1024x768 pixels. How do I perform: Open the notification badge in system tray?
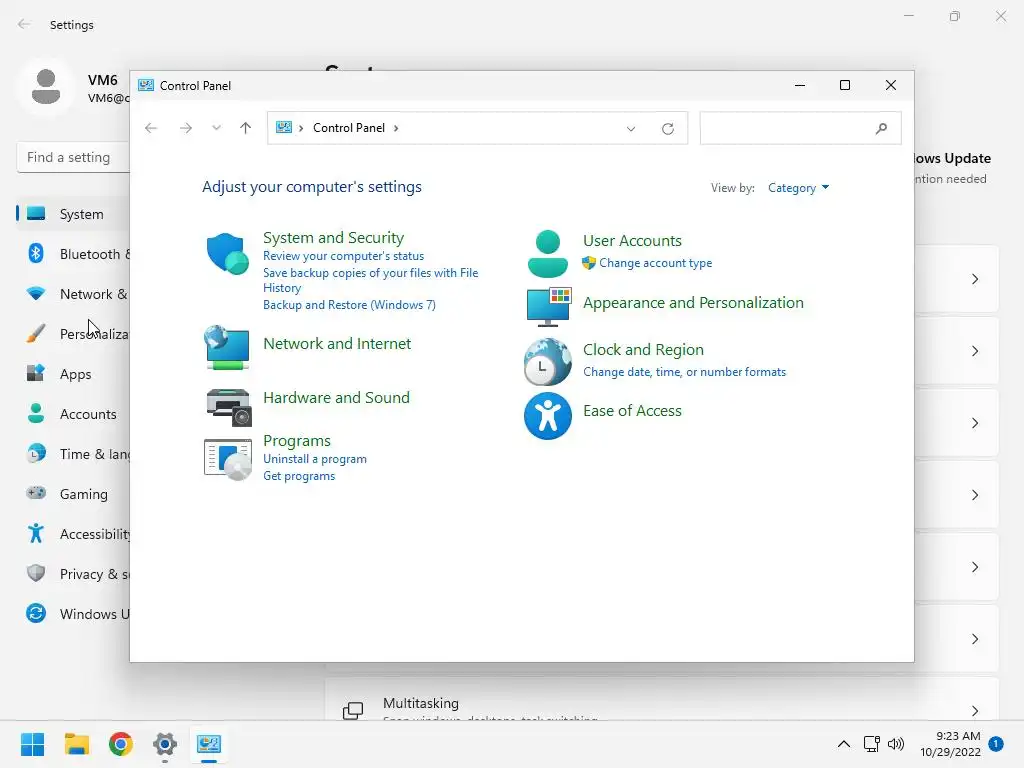click(996, 744)
